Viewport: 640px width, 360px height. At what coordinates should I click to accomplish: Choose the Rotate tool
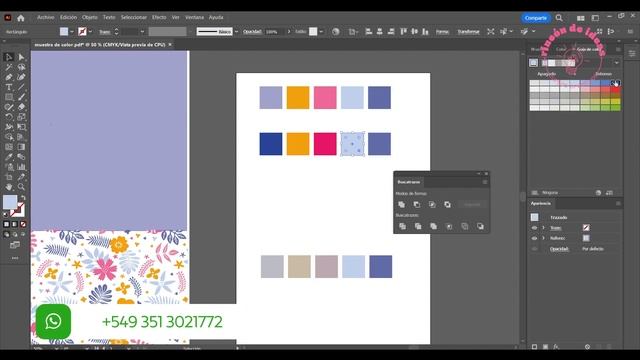(x=9, y=117)
